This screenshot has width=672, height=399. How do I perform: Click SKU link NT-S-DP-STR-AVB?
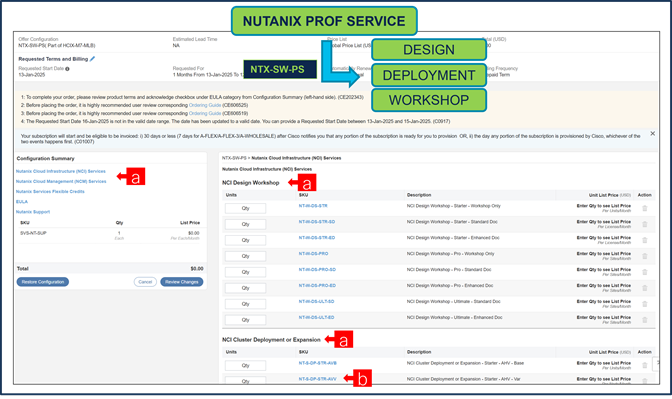(318, 363)
